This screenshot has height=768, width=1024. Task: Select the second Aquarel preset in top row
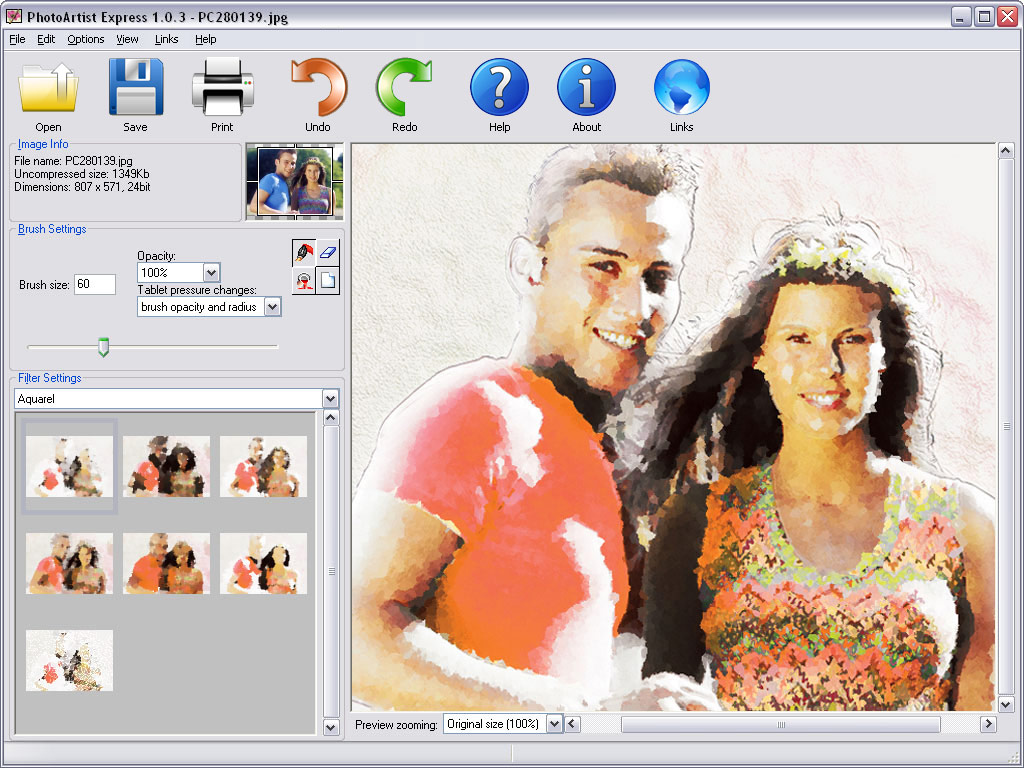pyautogui.click(x=167, y=466)
